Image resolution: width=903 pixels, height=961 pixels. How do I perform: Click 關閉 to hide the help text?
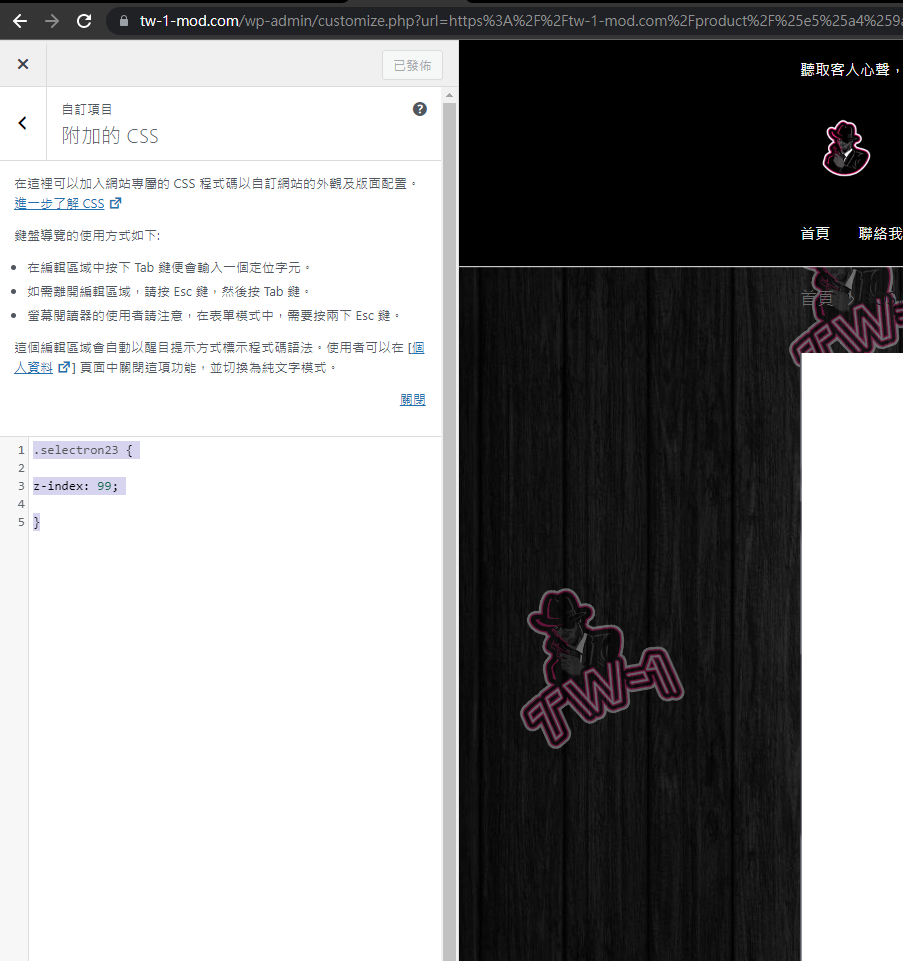click(412, 399)
